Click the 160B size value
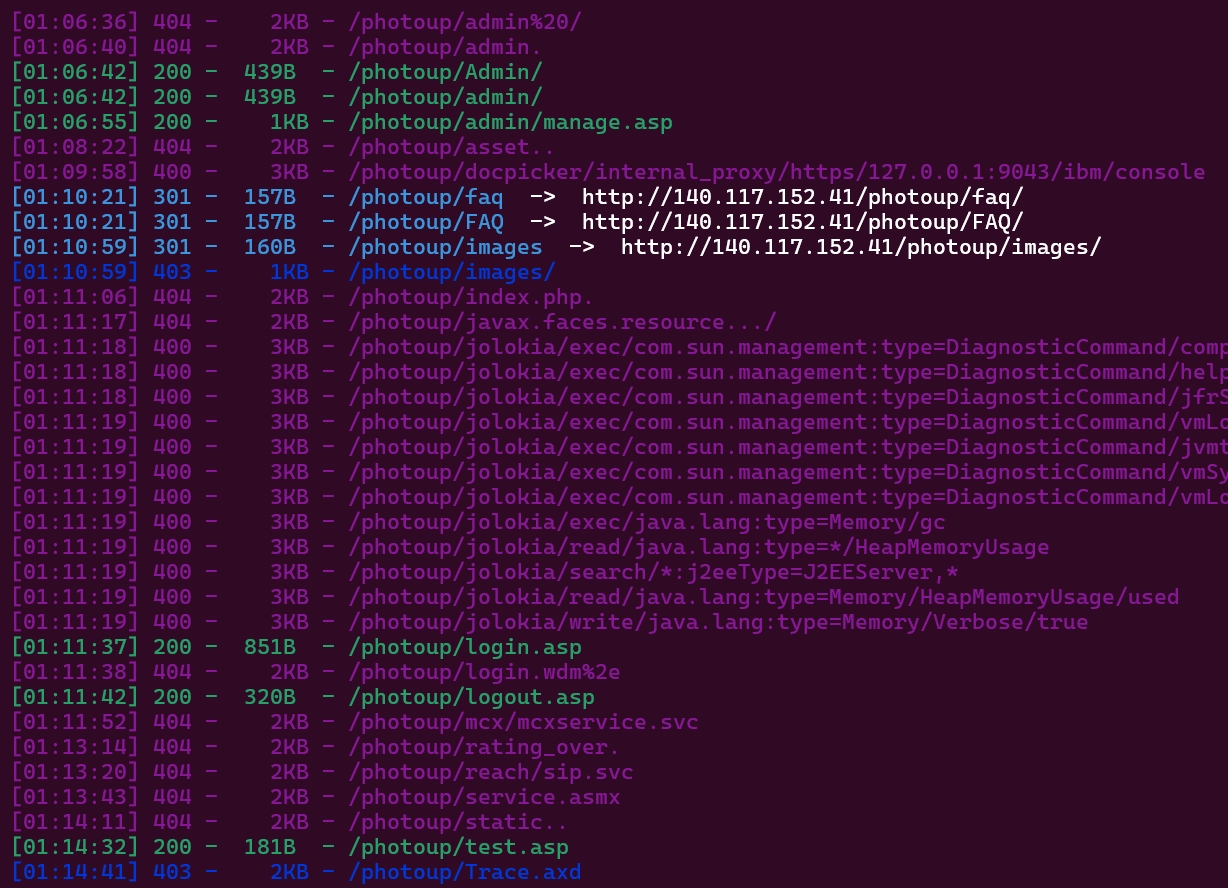The width and height of the screenshot is (1228, 888). pyautogui.click(x=270, y=247)
